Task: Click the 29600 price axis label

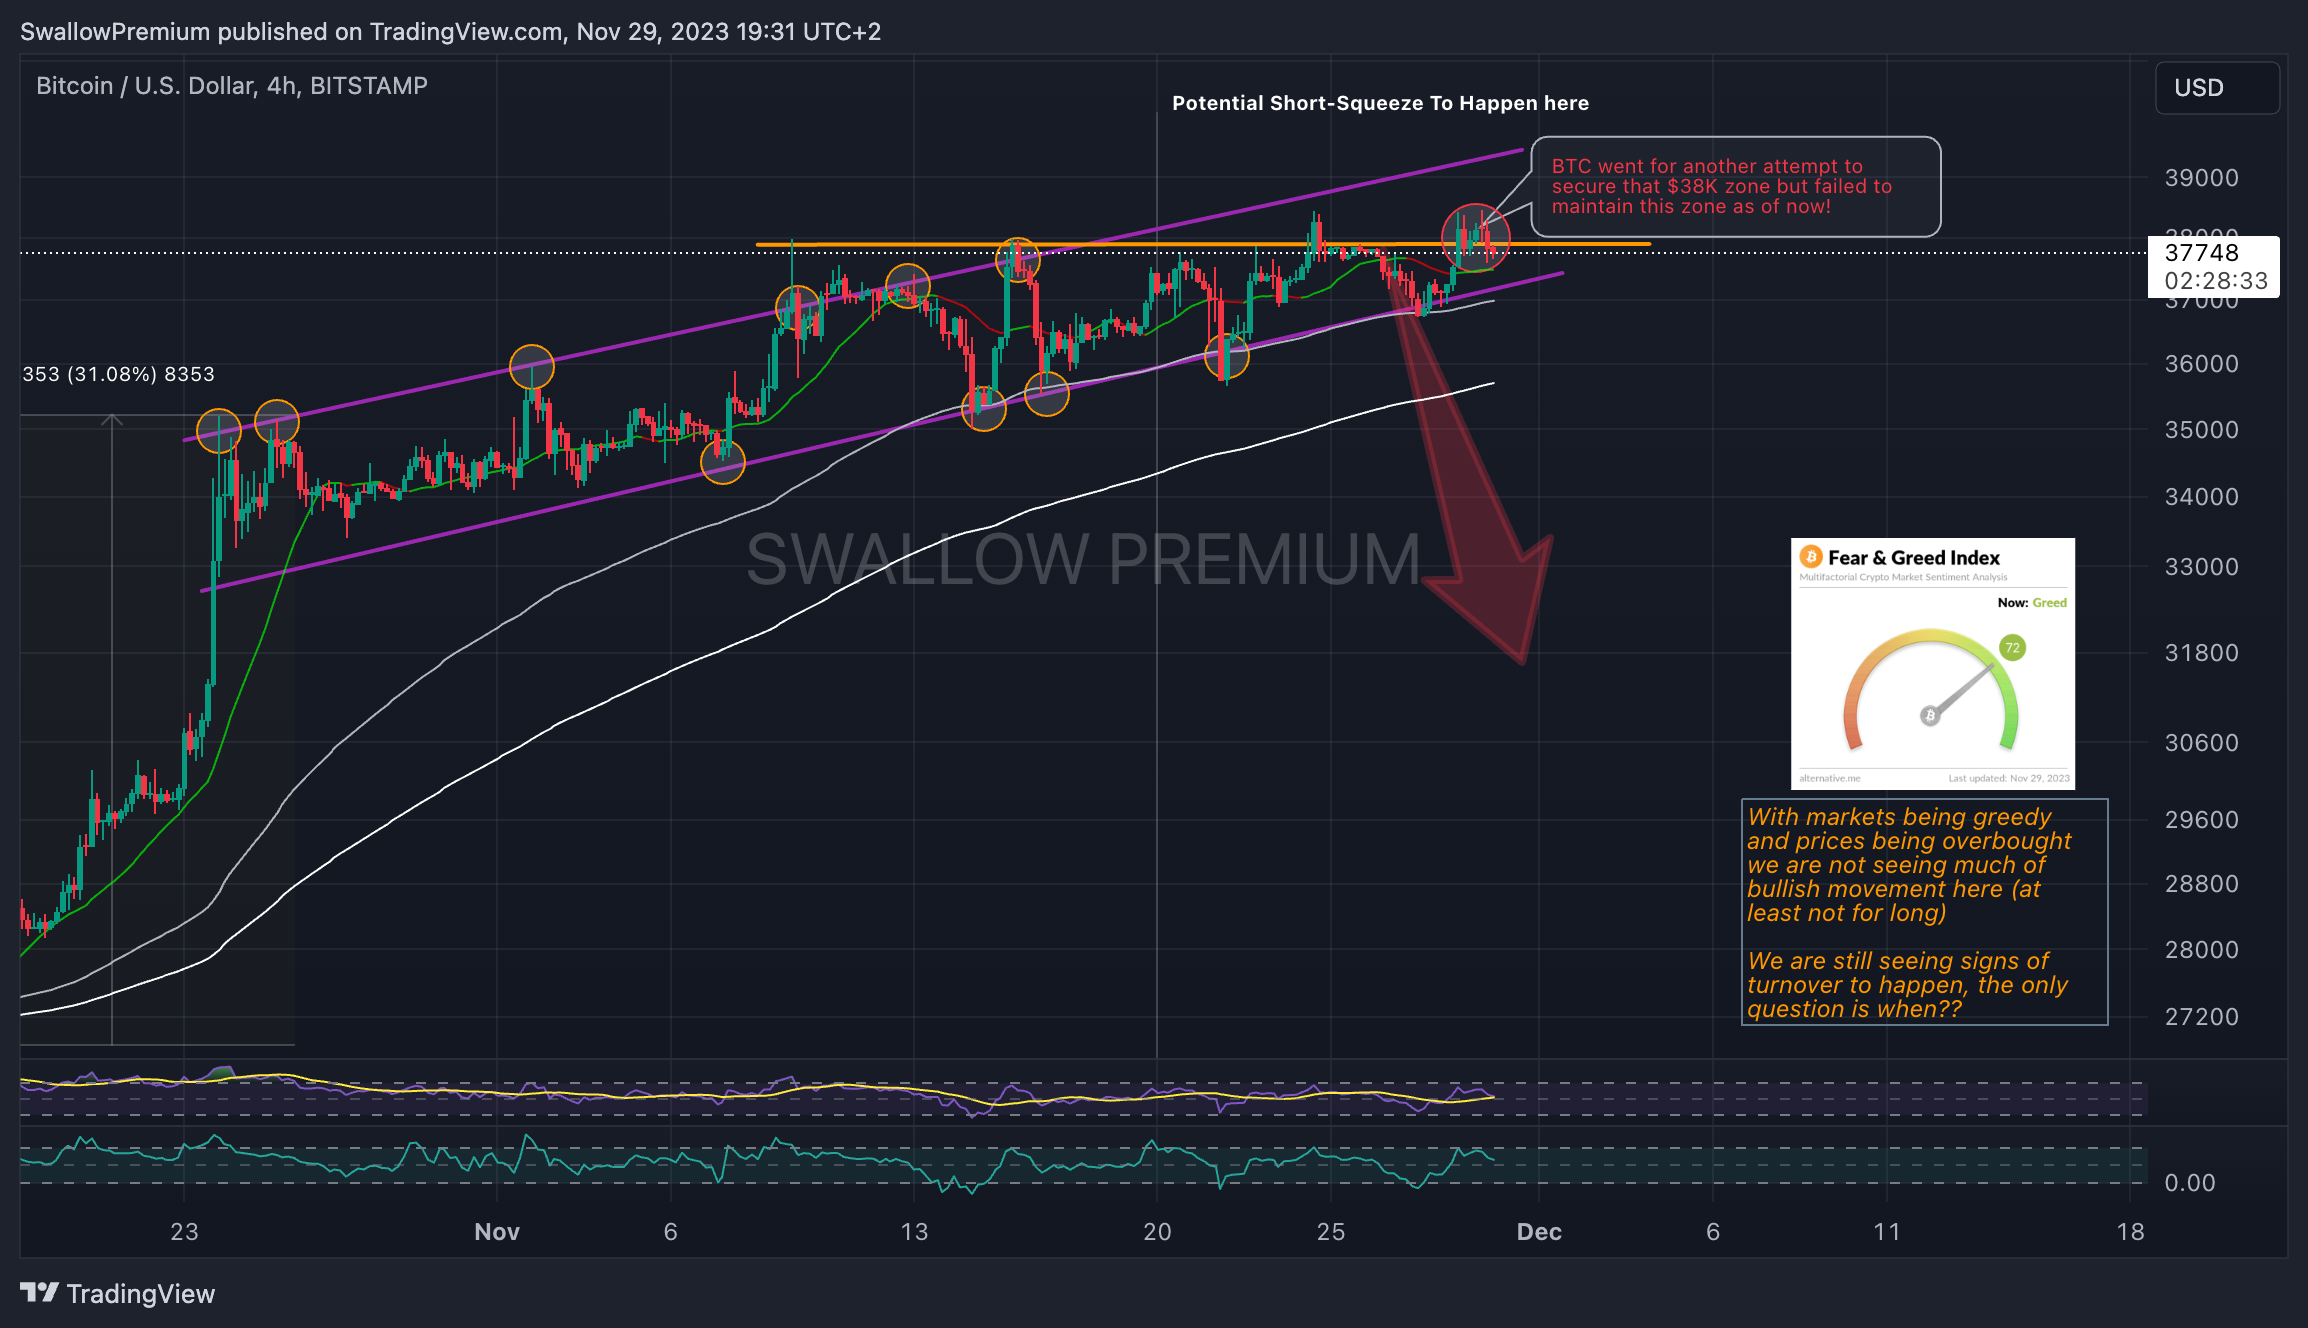Action: coord(2201,820)
